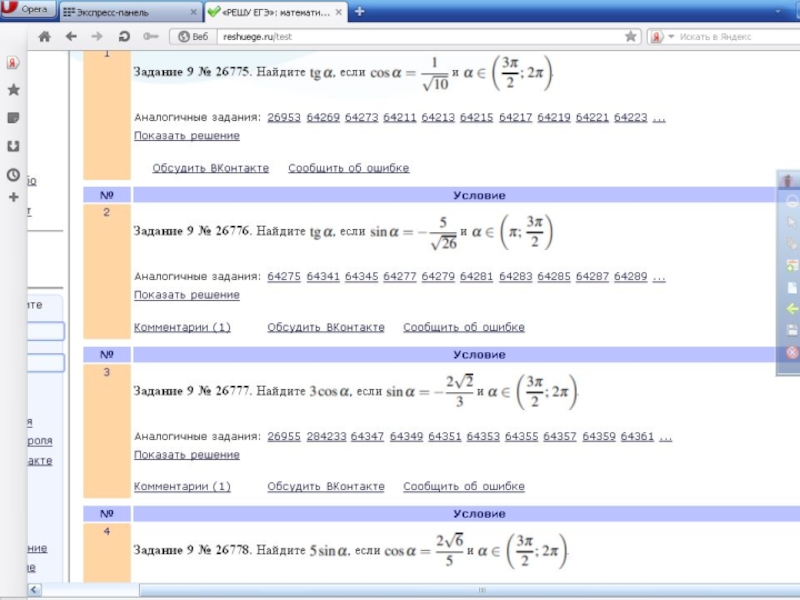Bookmark page with address bar star
This screenshot has width=800, height=600.
631,36
